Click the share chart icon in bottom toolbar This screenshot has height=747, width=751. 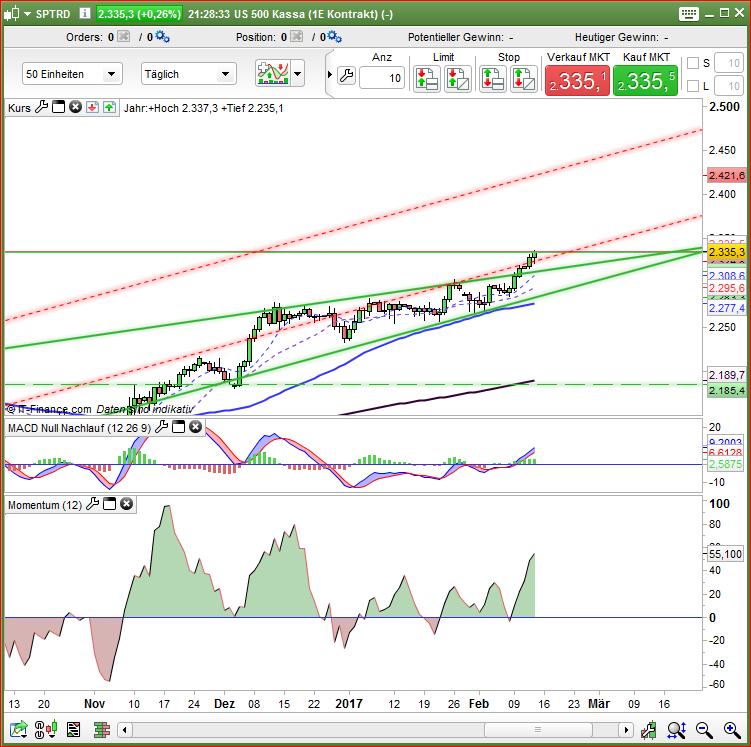pyautogui.click(x=18, y=730)
